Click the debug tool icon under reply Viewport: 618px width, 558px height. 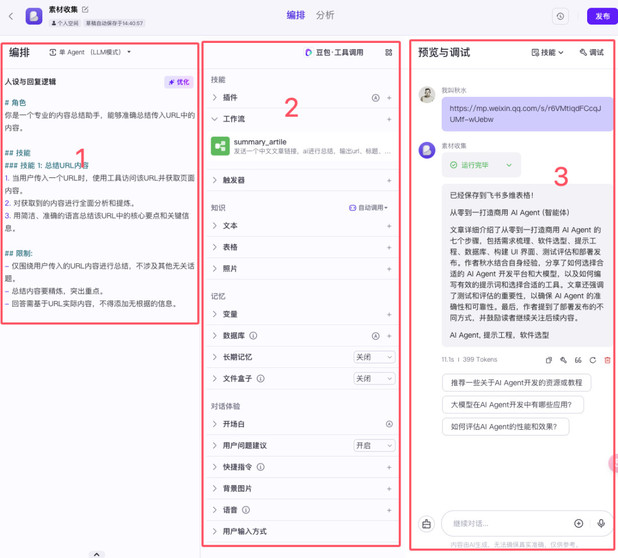(563, 360)
